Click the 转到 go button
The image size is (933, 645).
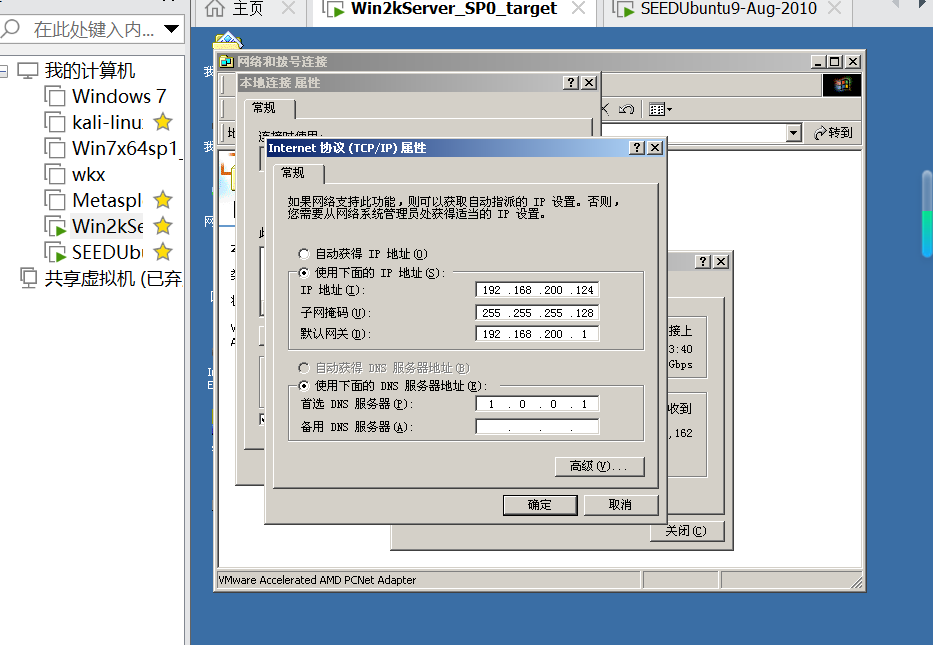coord(833,133)
